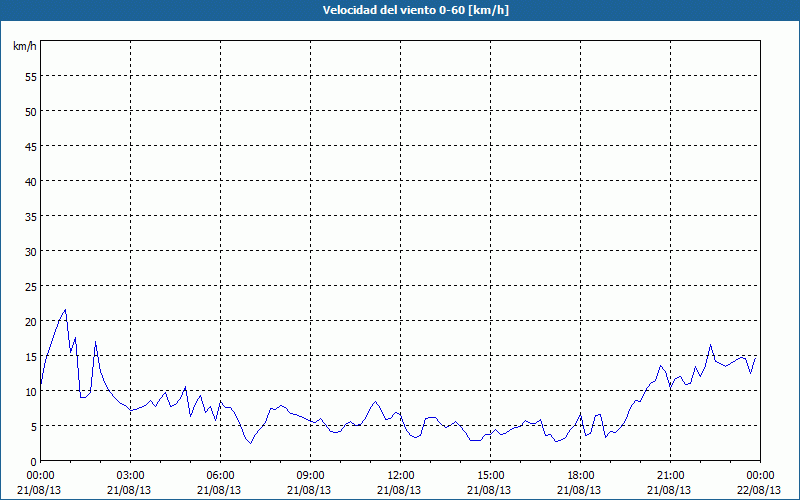Click the '55' y-axis label
The width and height of the screenshot is (800, 500).
coord(31,77)
